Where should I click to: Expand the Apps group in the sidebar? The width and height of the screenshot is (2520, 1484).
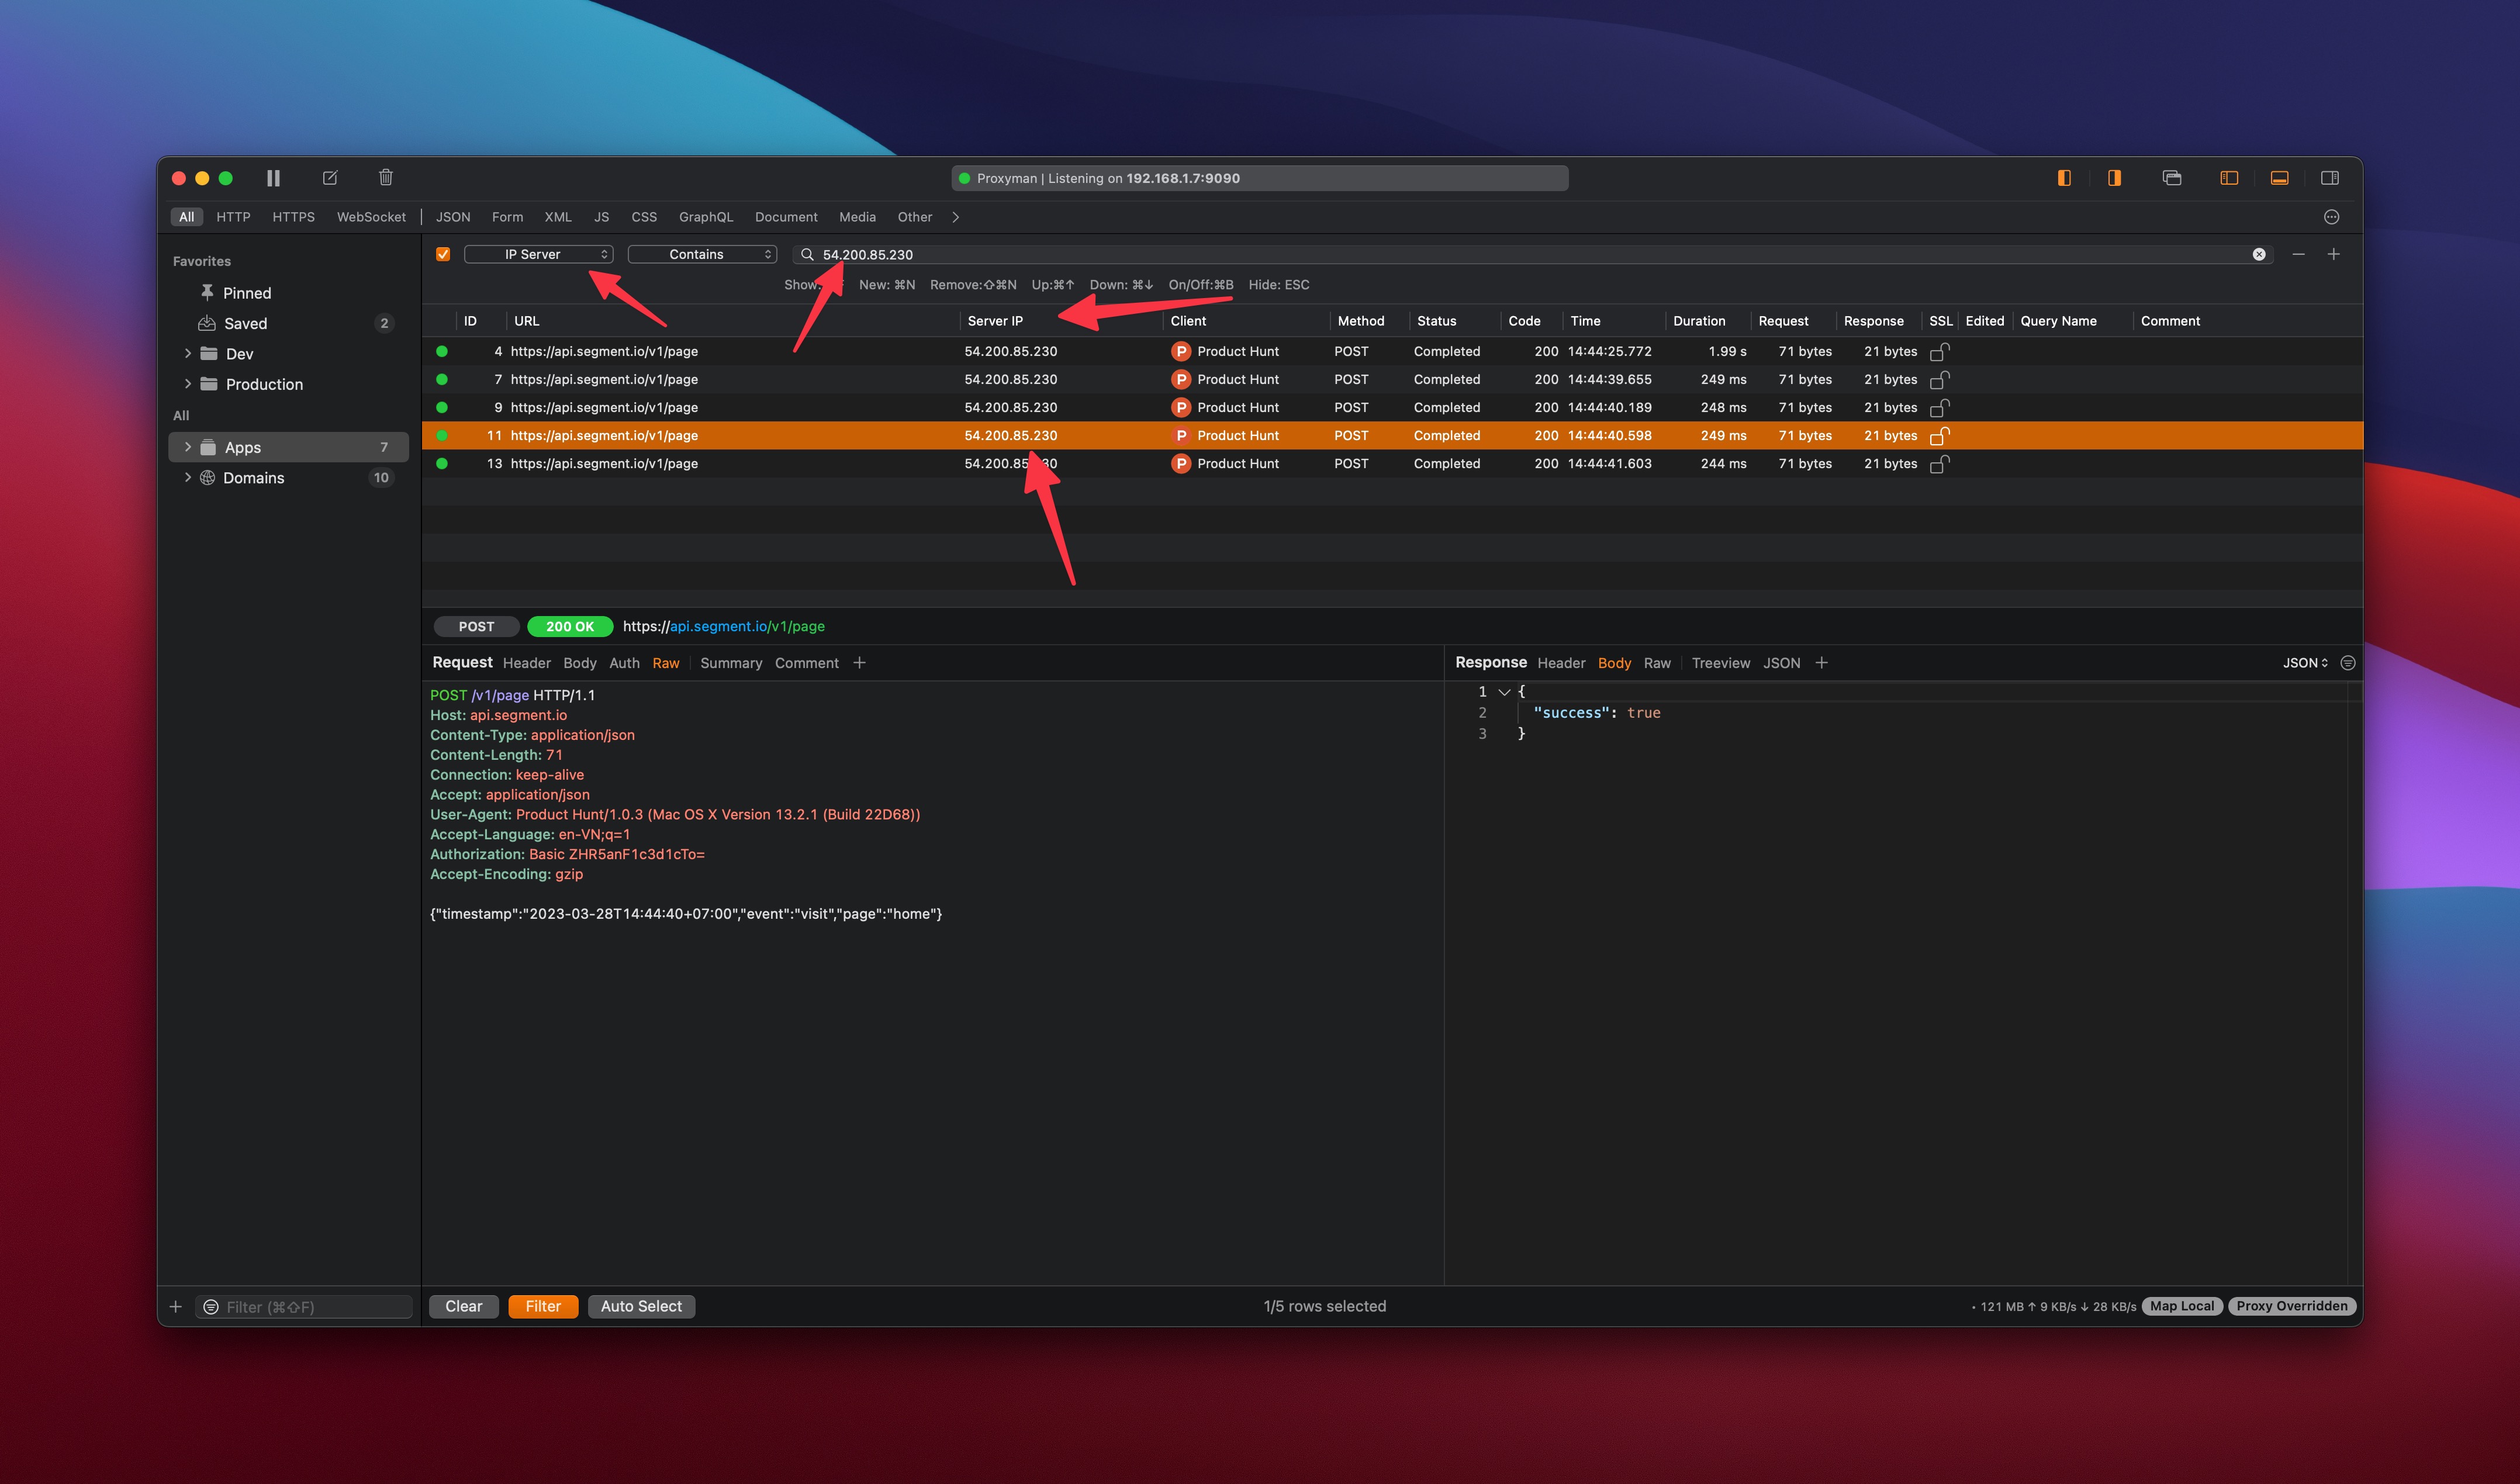(x=188, y=447)
